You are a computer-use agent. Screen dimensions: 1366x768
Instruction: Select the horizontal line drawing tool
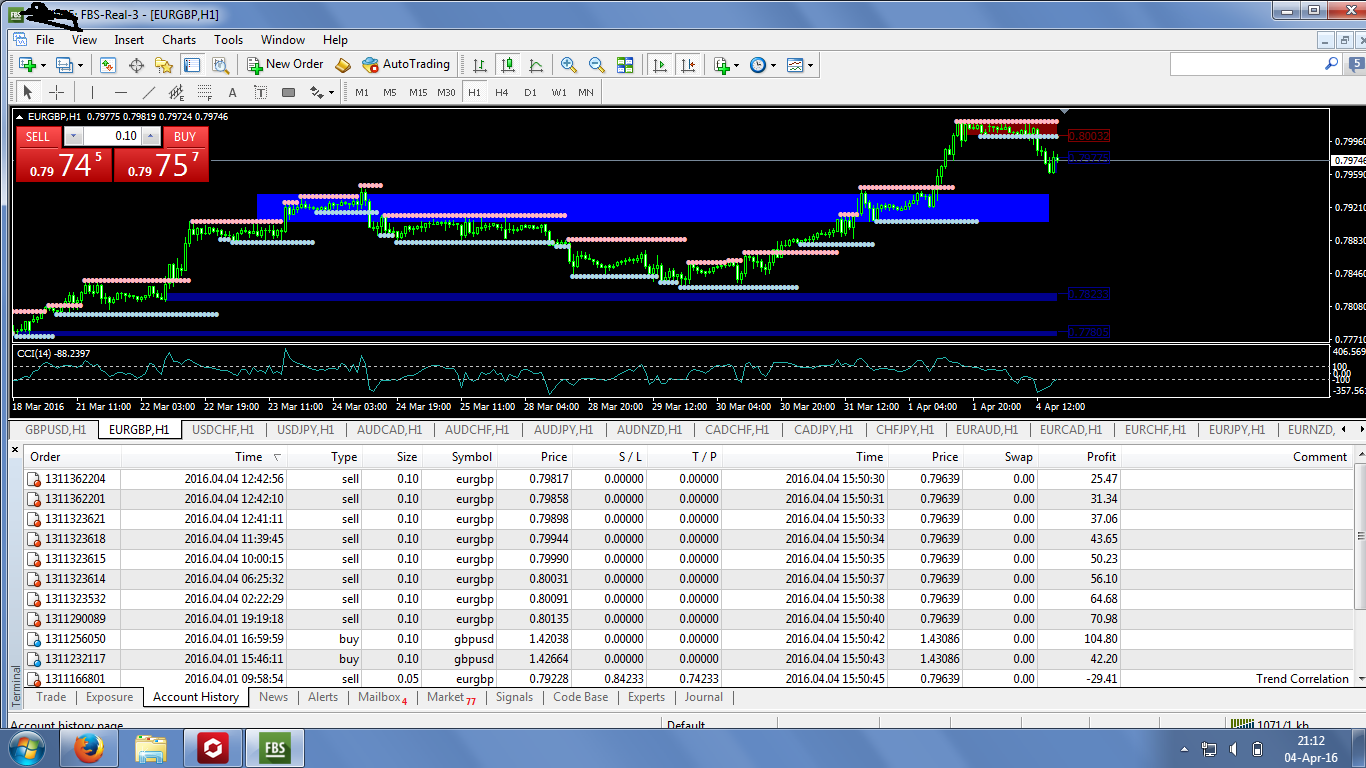120,92
